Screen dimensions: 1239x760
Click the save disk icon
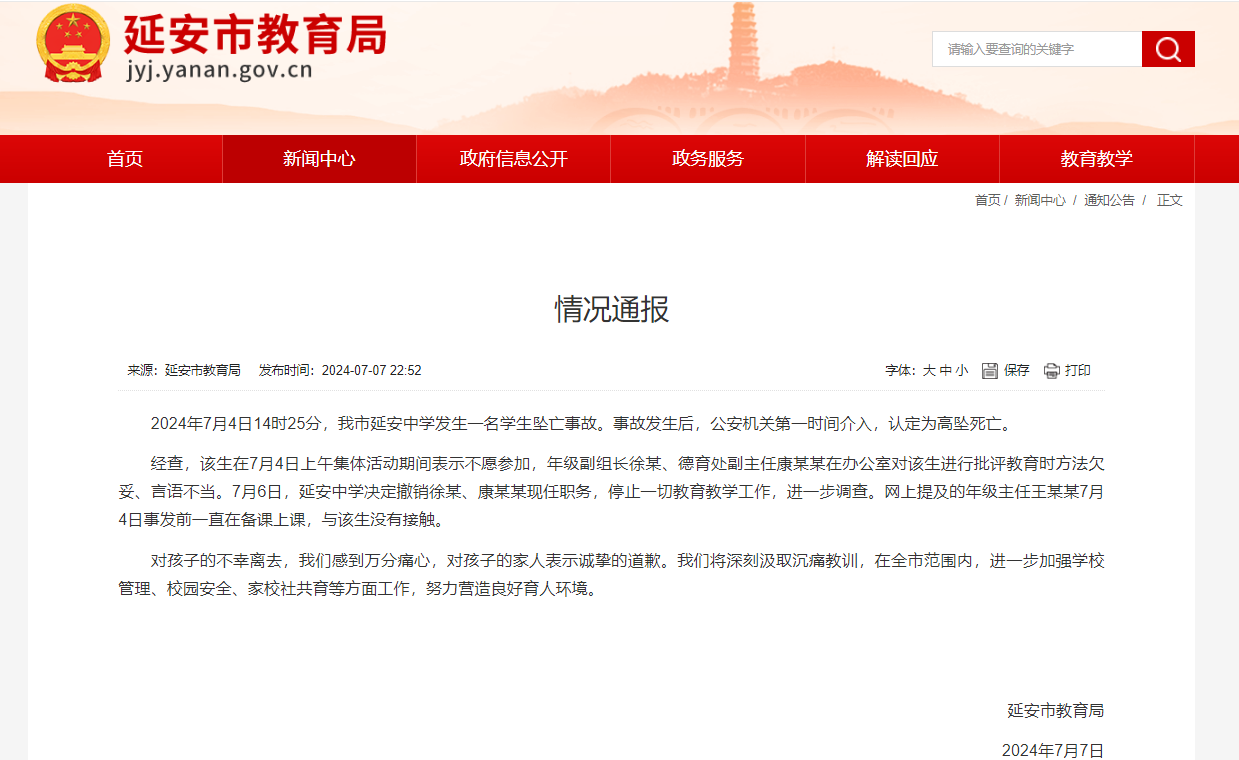click(990, 370)
